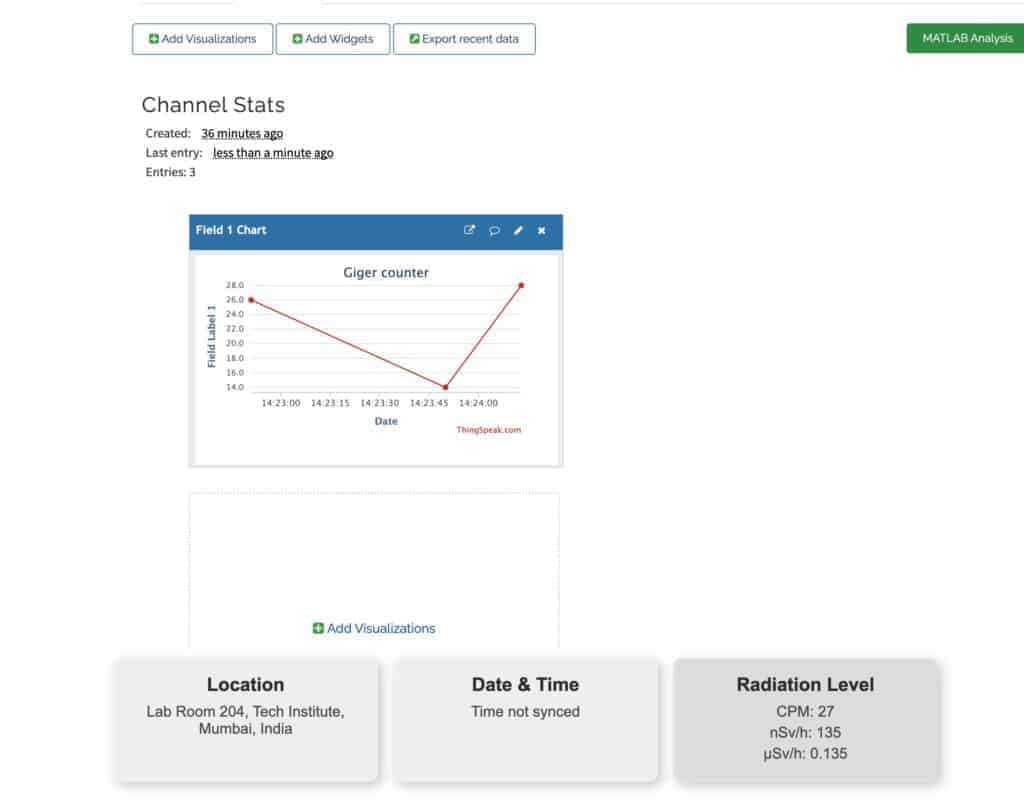Click the Add Widgets button
The image size is (1024, 800).
point(333,39)
